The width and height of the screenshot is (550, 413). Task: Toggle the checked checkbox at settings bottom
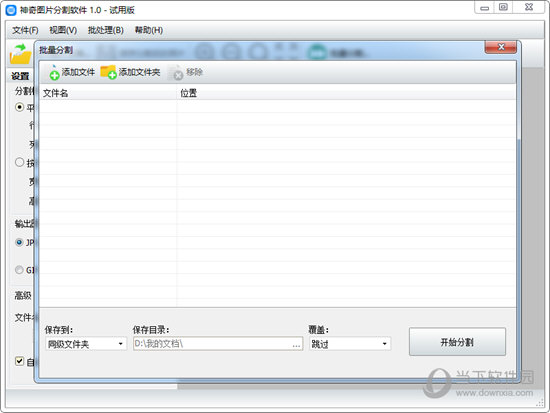20,361
